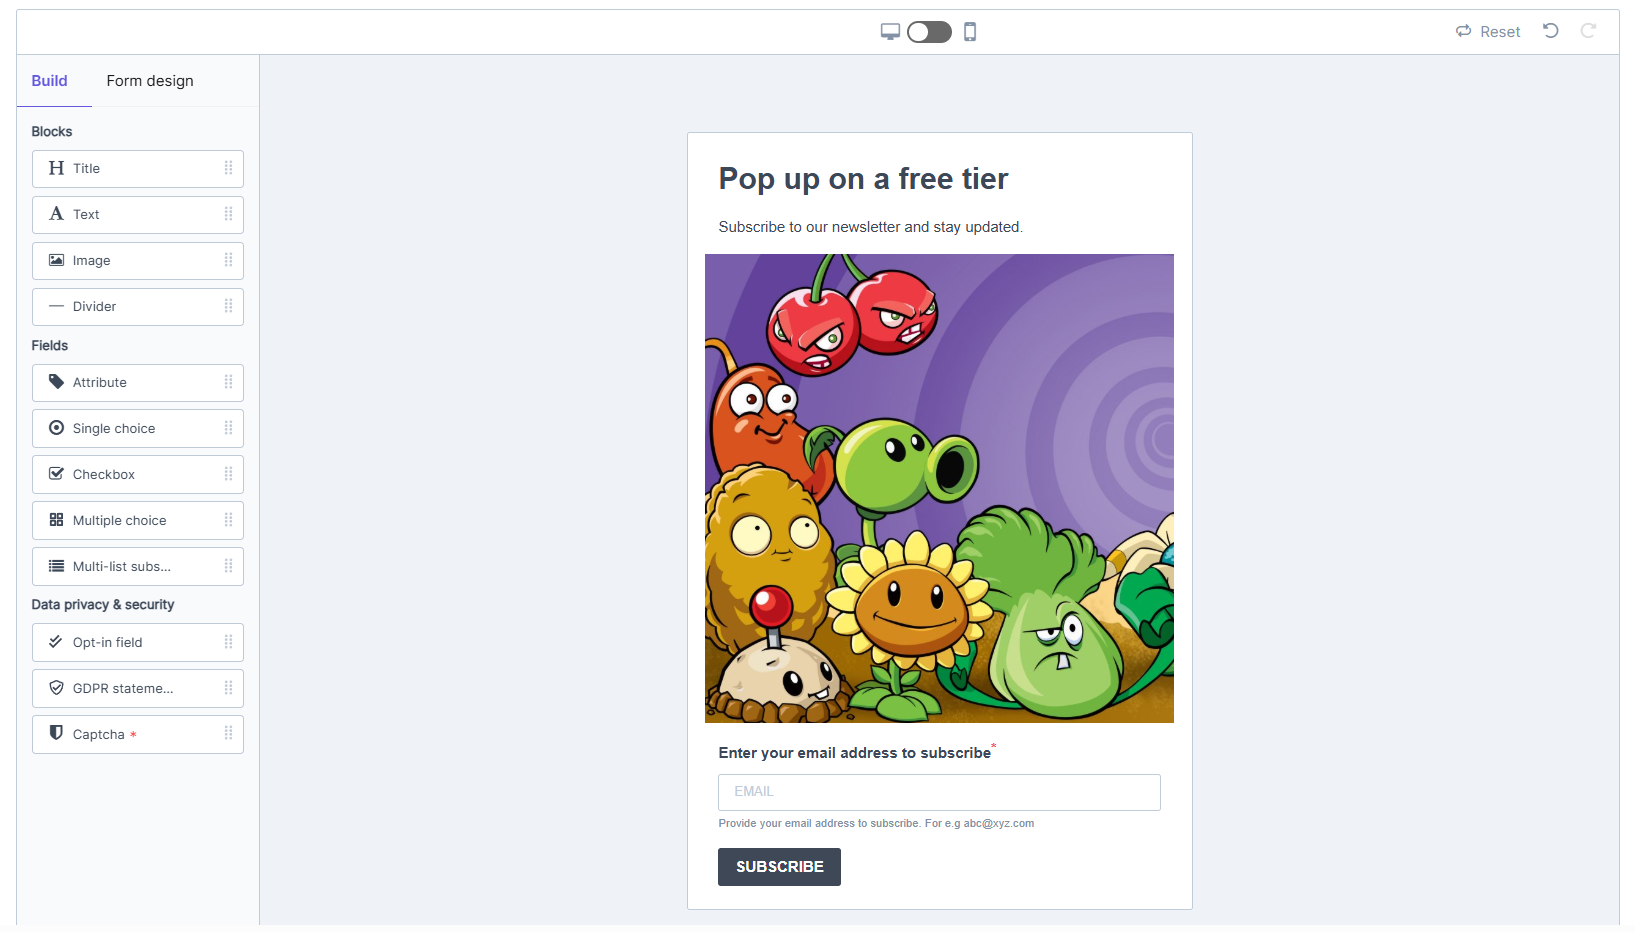
Task: Click the drag handle on Captcha field
Action: coord(228,735)
